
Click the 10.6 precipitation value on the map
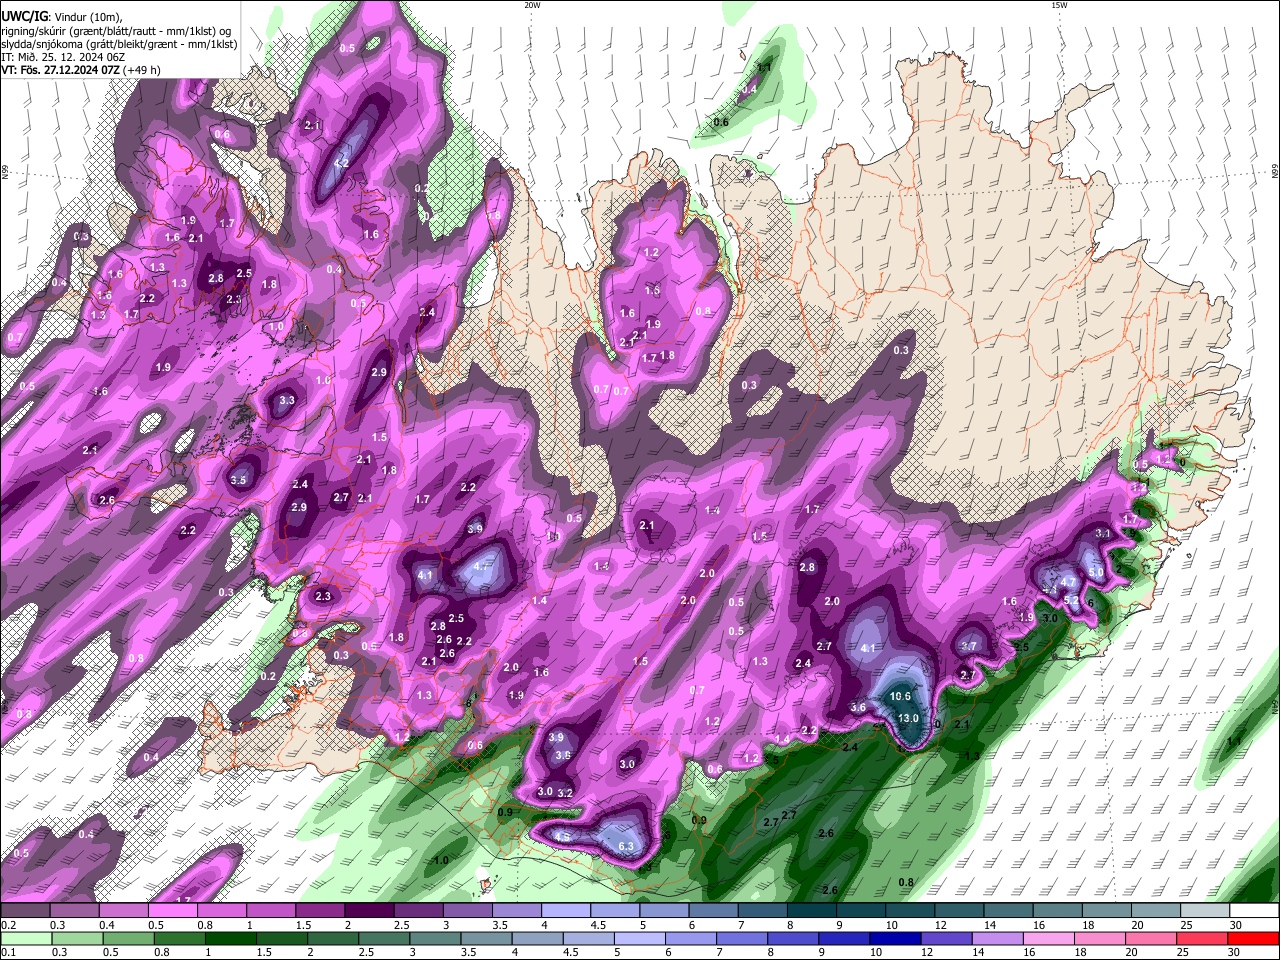click(x=900, y=696)
